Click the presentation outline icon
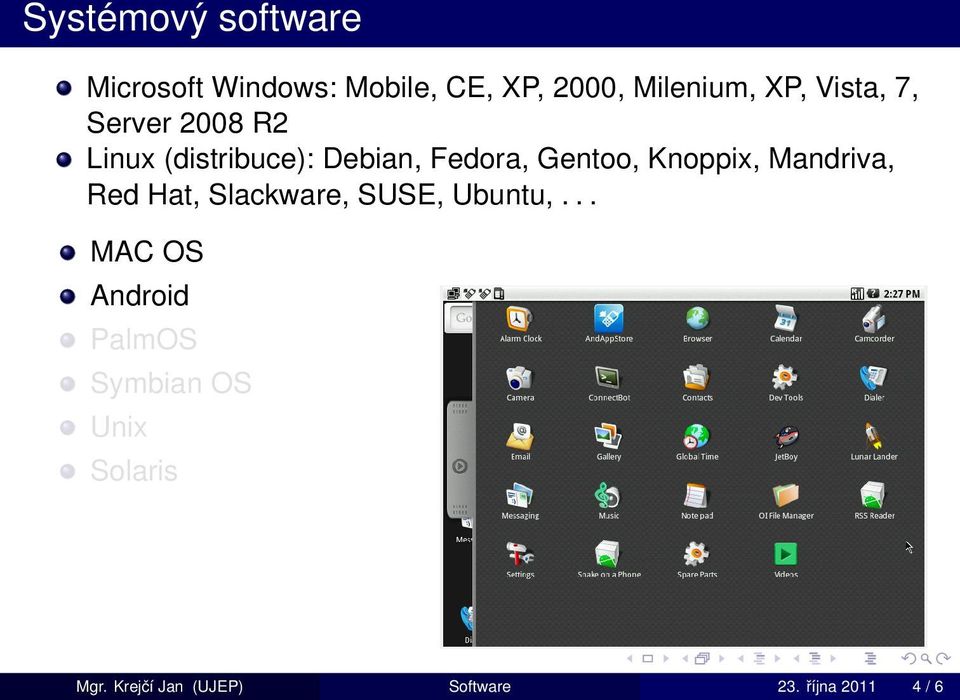The width and height of the screenshot is (960, 700). [870, 658]
